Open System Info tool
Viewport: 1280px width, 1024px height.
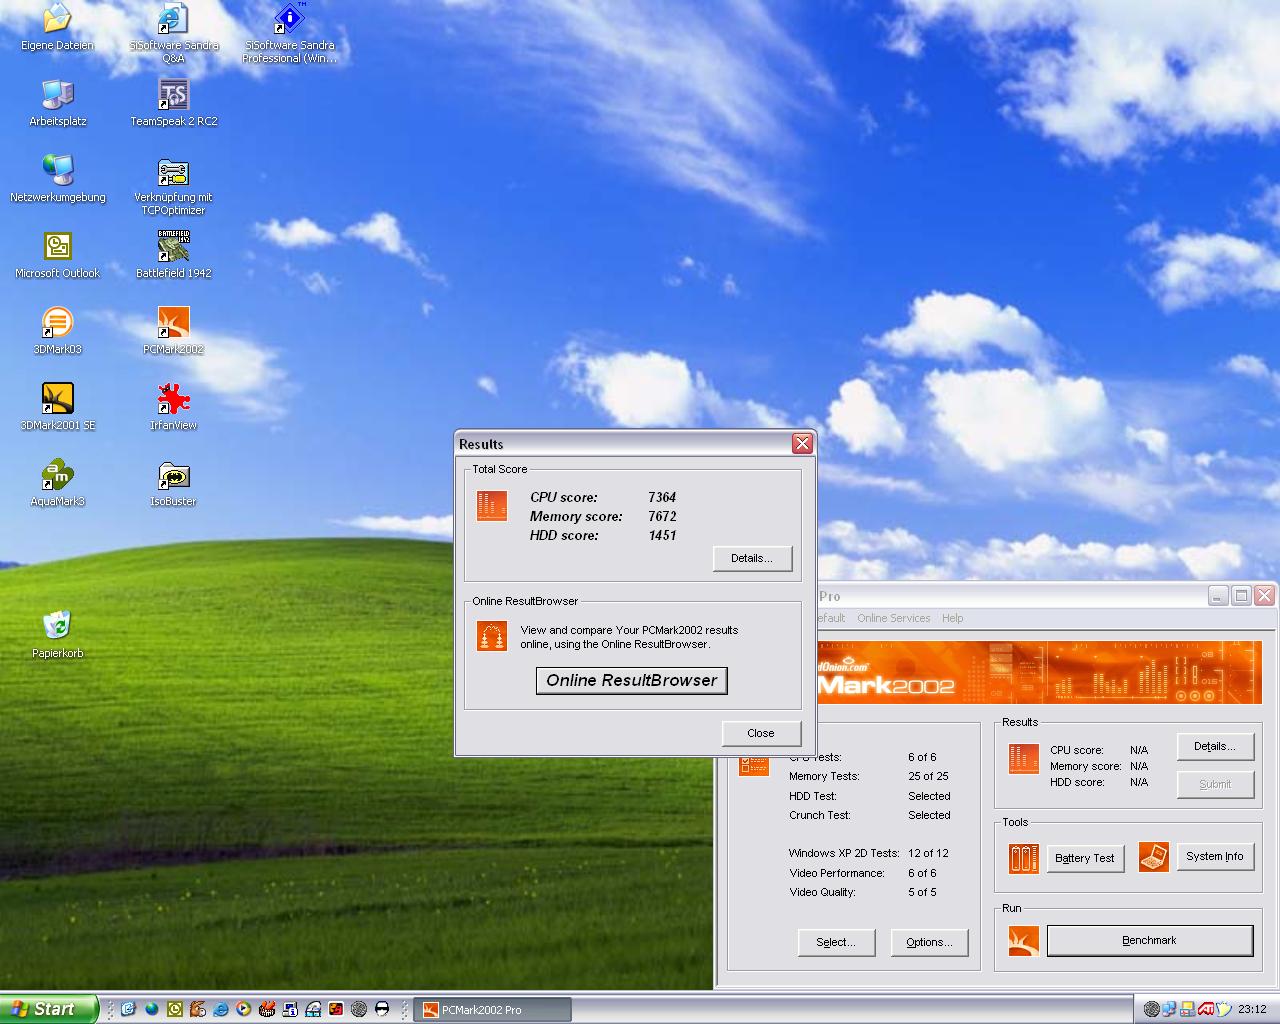point(1215,856)
